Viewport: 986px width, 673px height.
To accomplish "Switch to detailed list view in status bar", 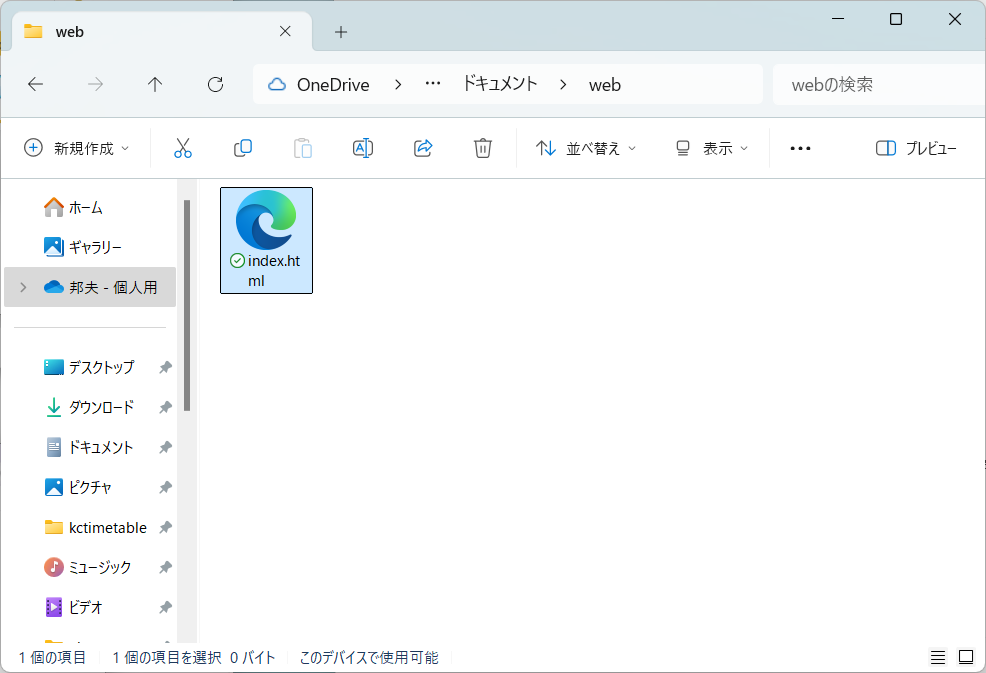I will coord(938,657).
